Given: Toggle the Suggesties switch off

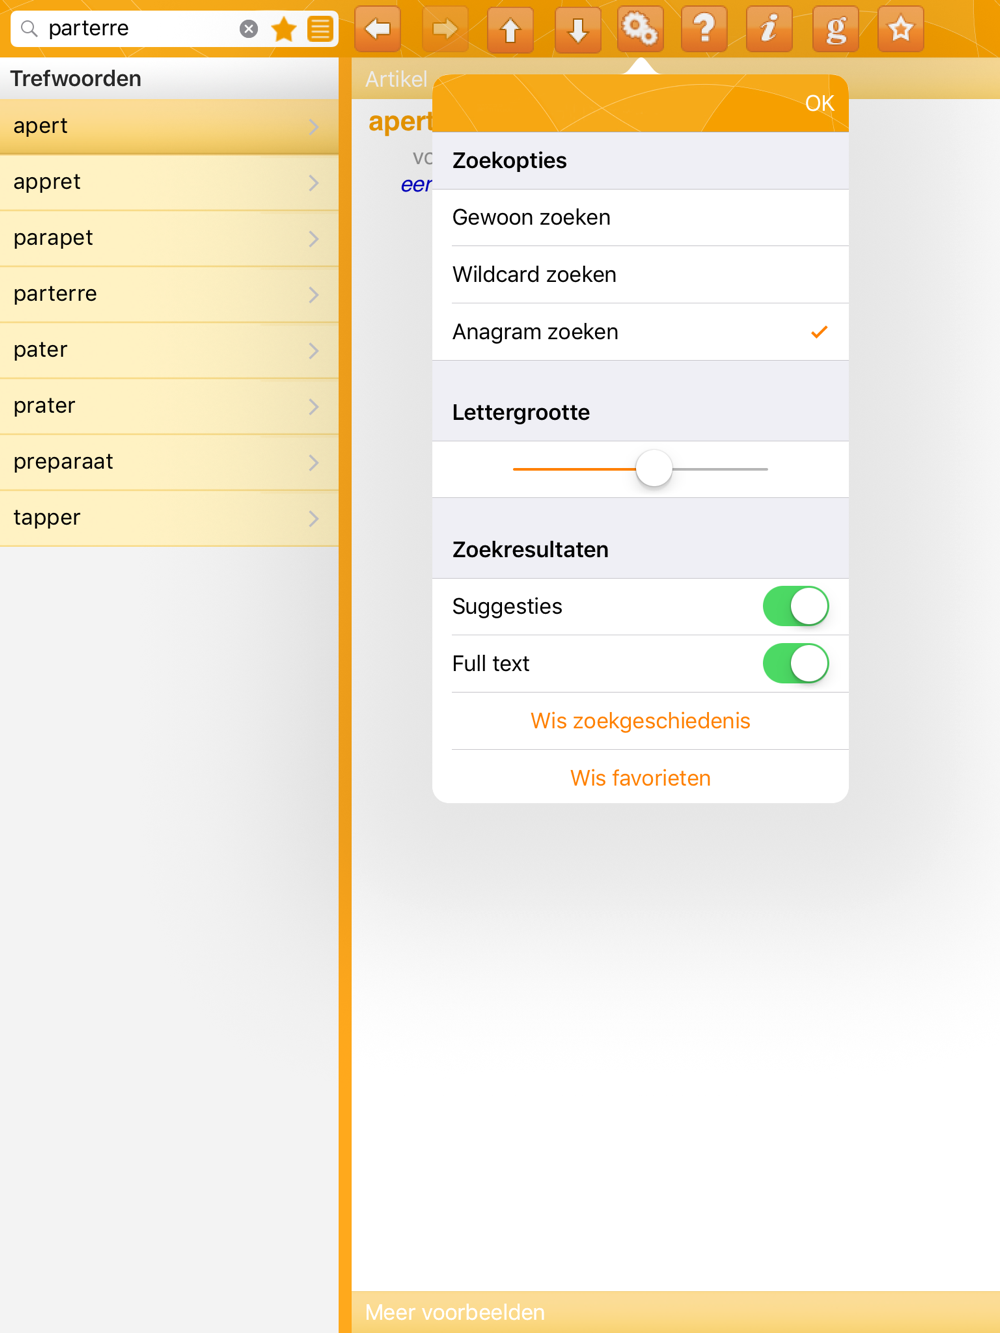Looking at the screenshot, I should coord(796,606).
